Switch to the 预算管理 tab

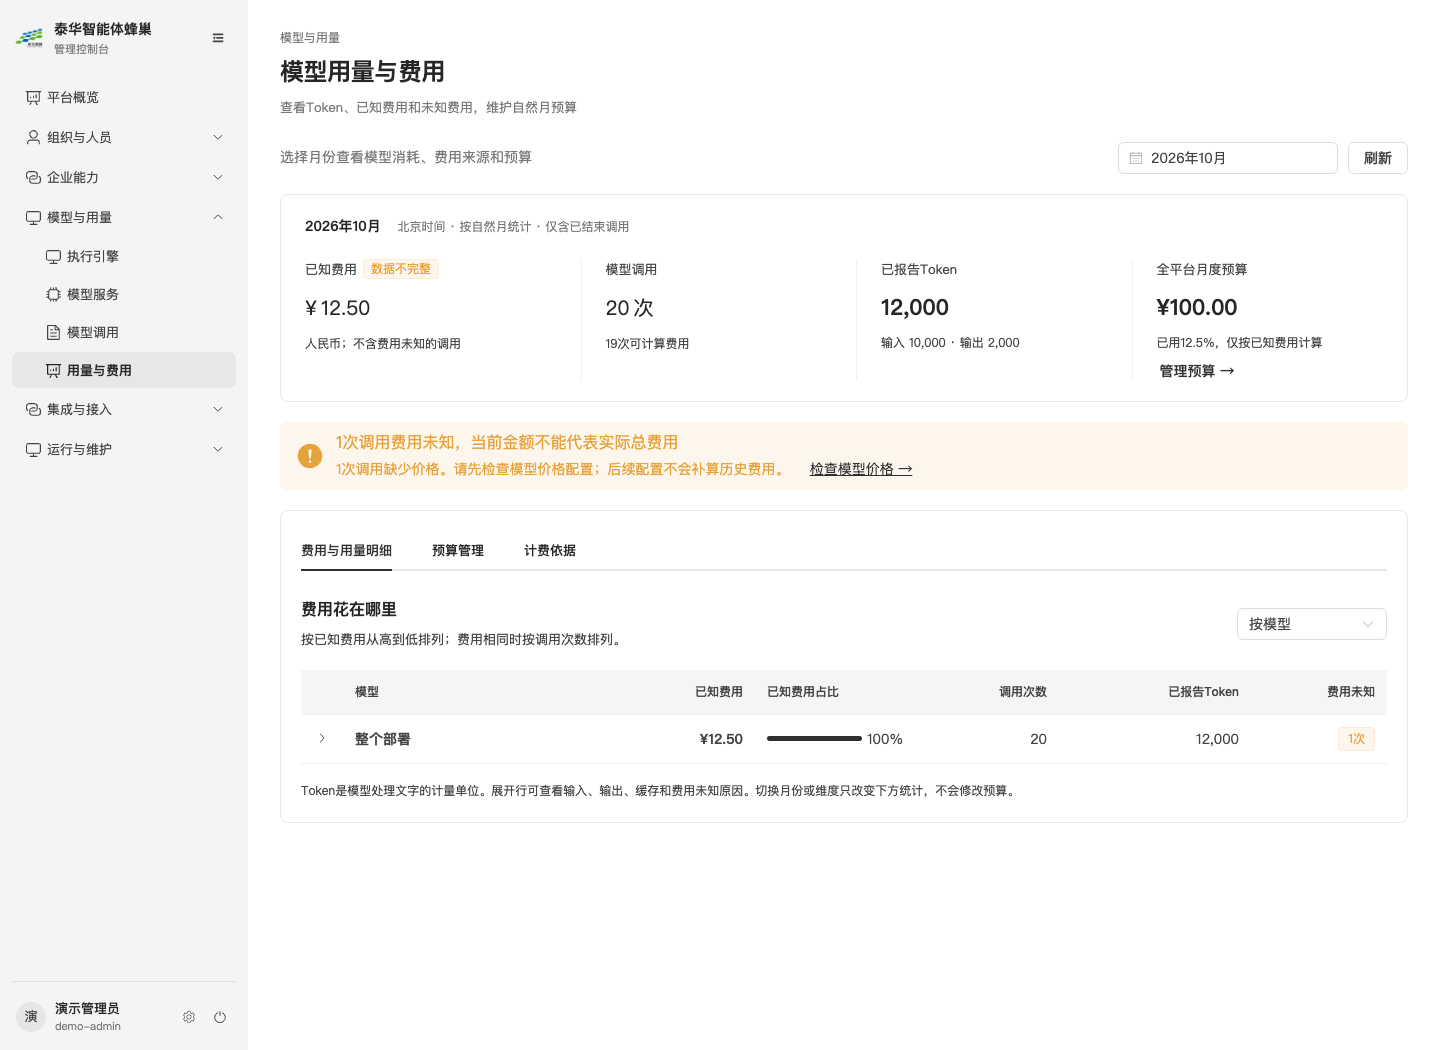(x=458, y=550)
